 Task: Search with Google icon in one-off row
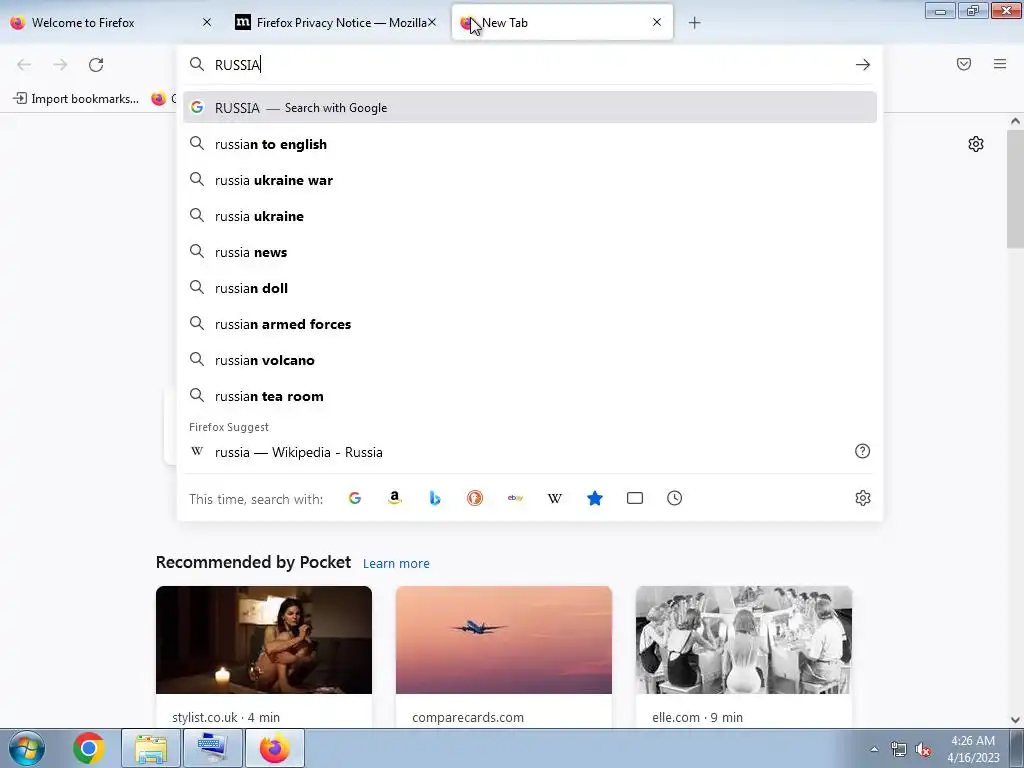[x=355, y=498]
